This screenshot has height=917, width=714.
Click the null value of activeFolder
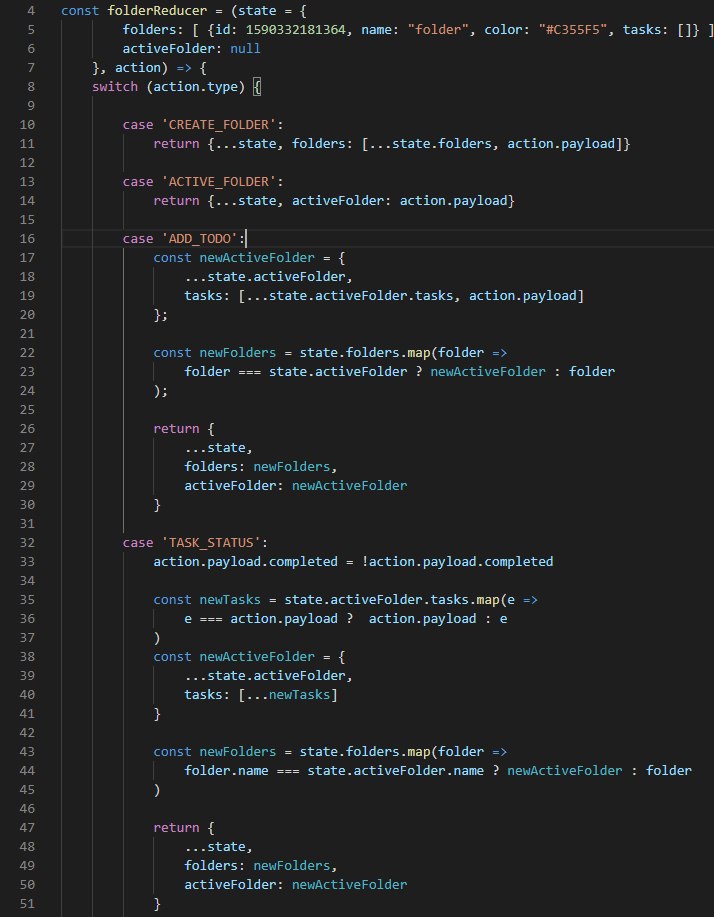245,49
